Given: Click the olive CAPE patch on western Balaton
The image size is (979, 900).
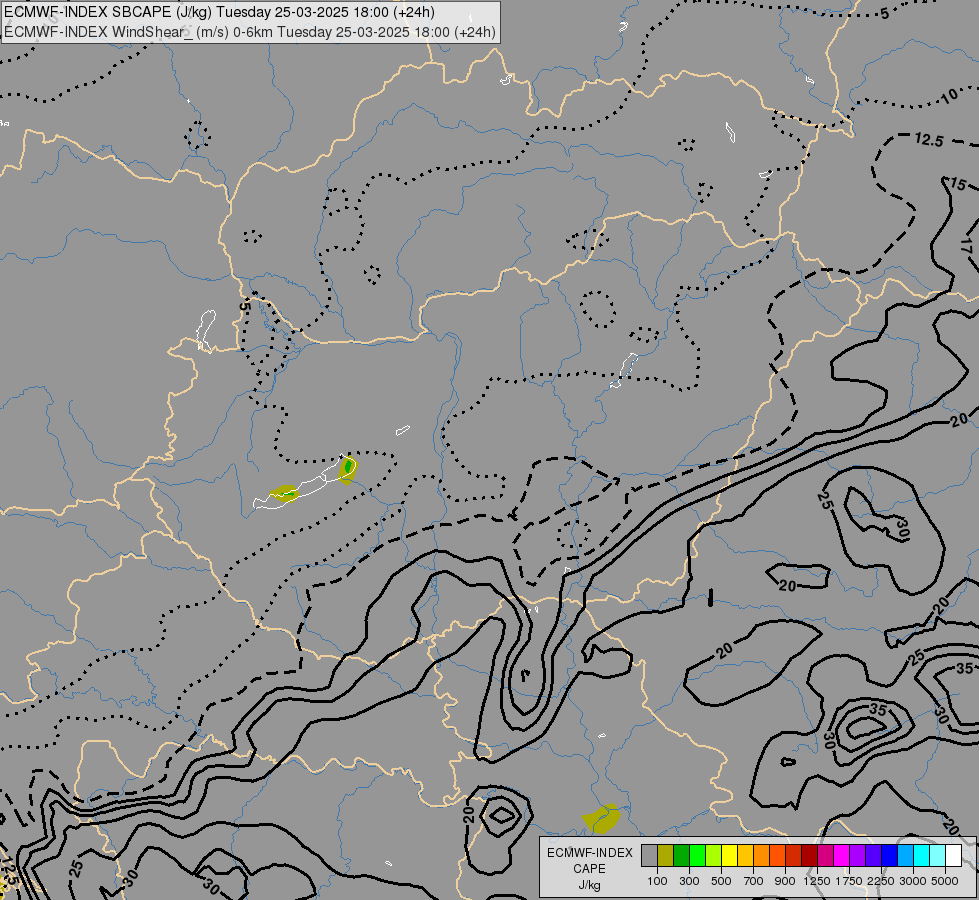Looking at the screenshot, I should coord(285,493).
